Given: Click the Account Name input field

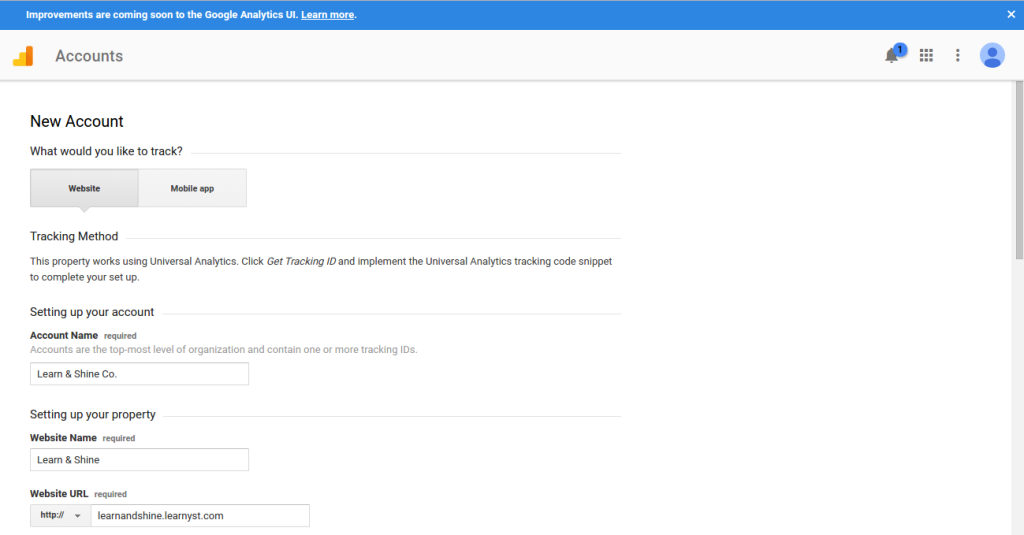Looking at the screenshot, I should coord(139,374).
